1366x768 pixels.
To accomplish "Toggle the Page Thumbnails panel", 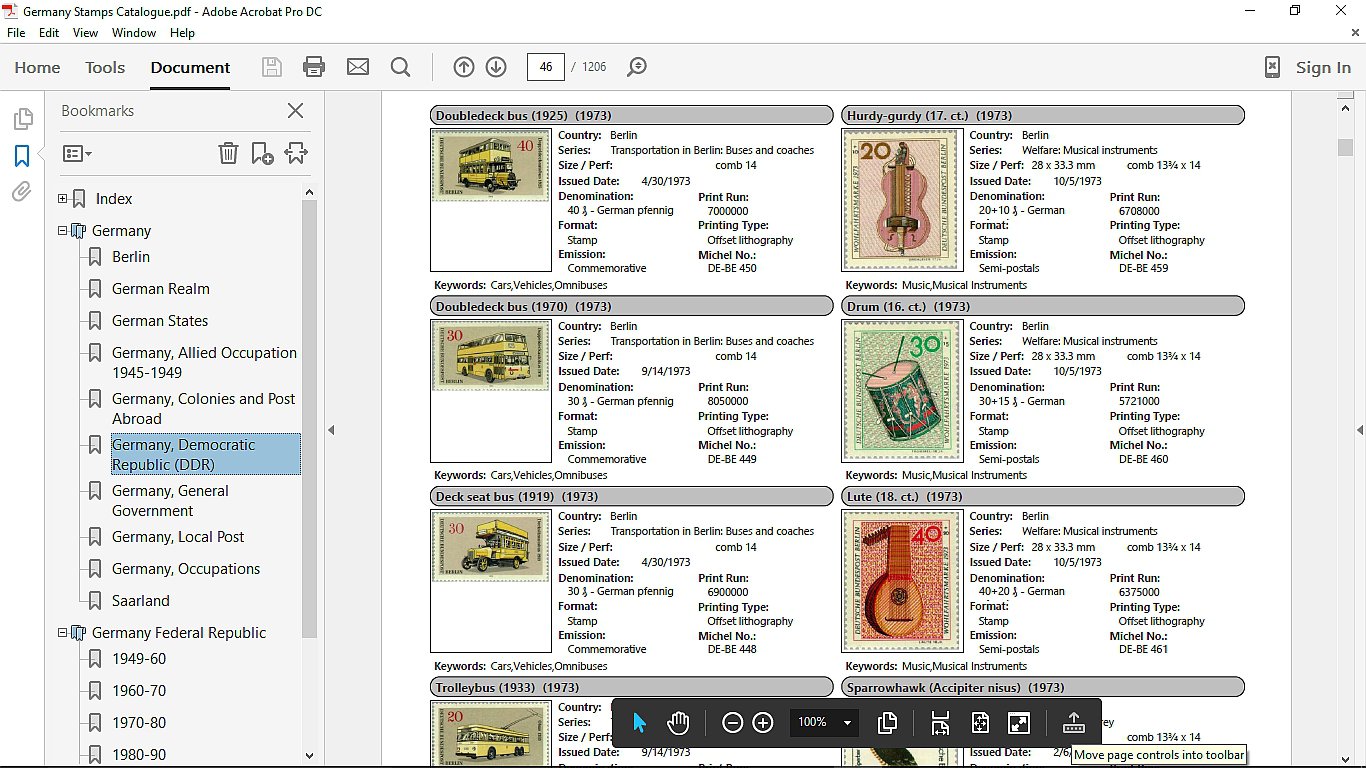I will pos(22,120).
